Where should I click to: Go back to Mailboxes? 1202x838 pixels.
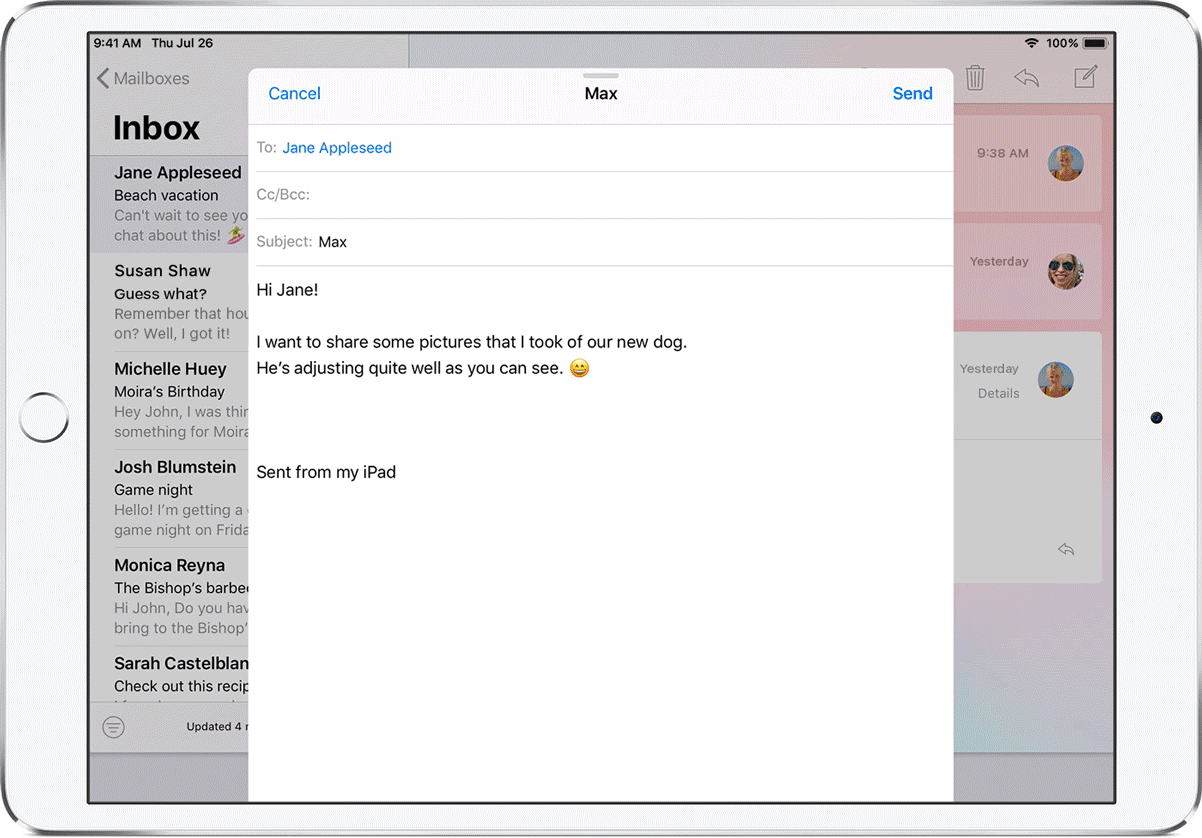[x=143, y=78]
